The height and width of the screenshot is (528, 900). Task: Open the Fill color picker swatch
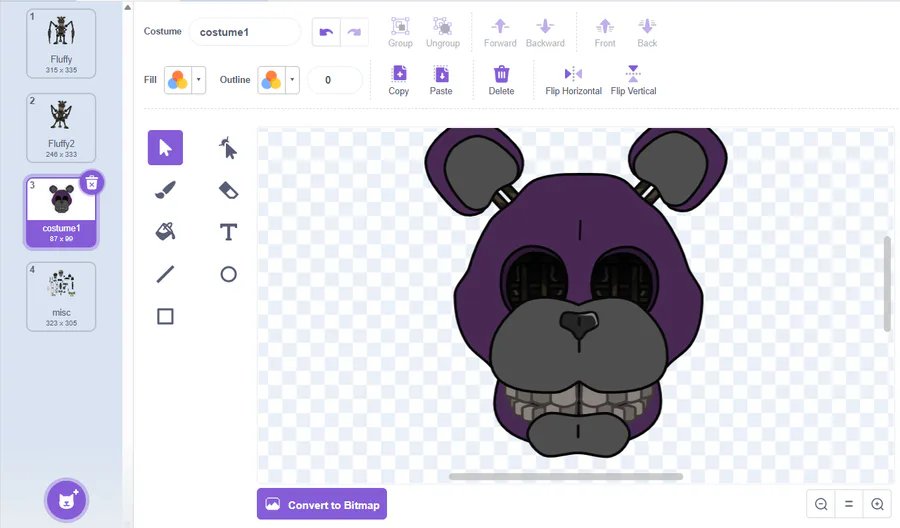click(x=178, y=80)
